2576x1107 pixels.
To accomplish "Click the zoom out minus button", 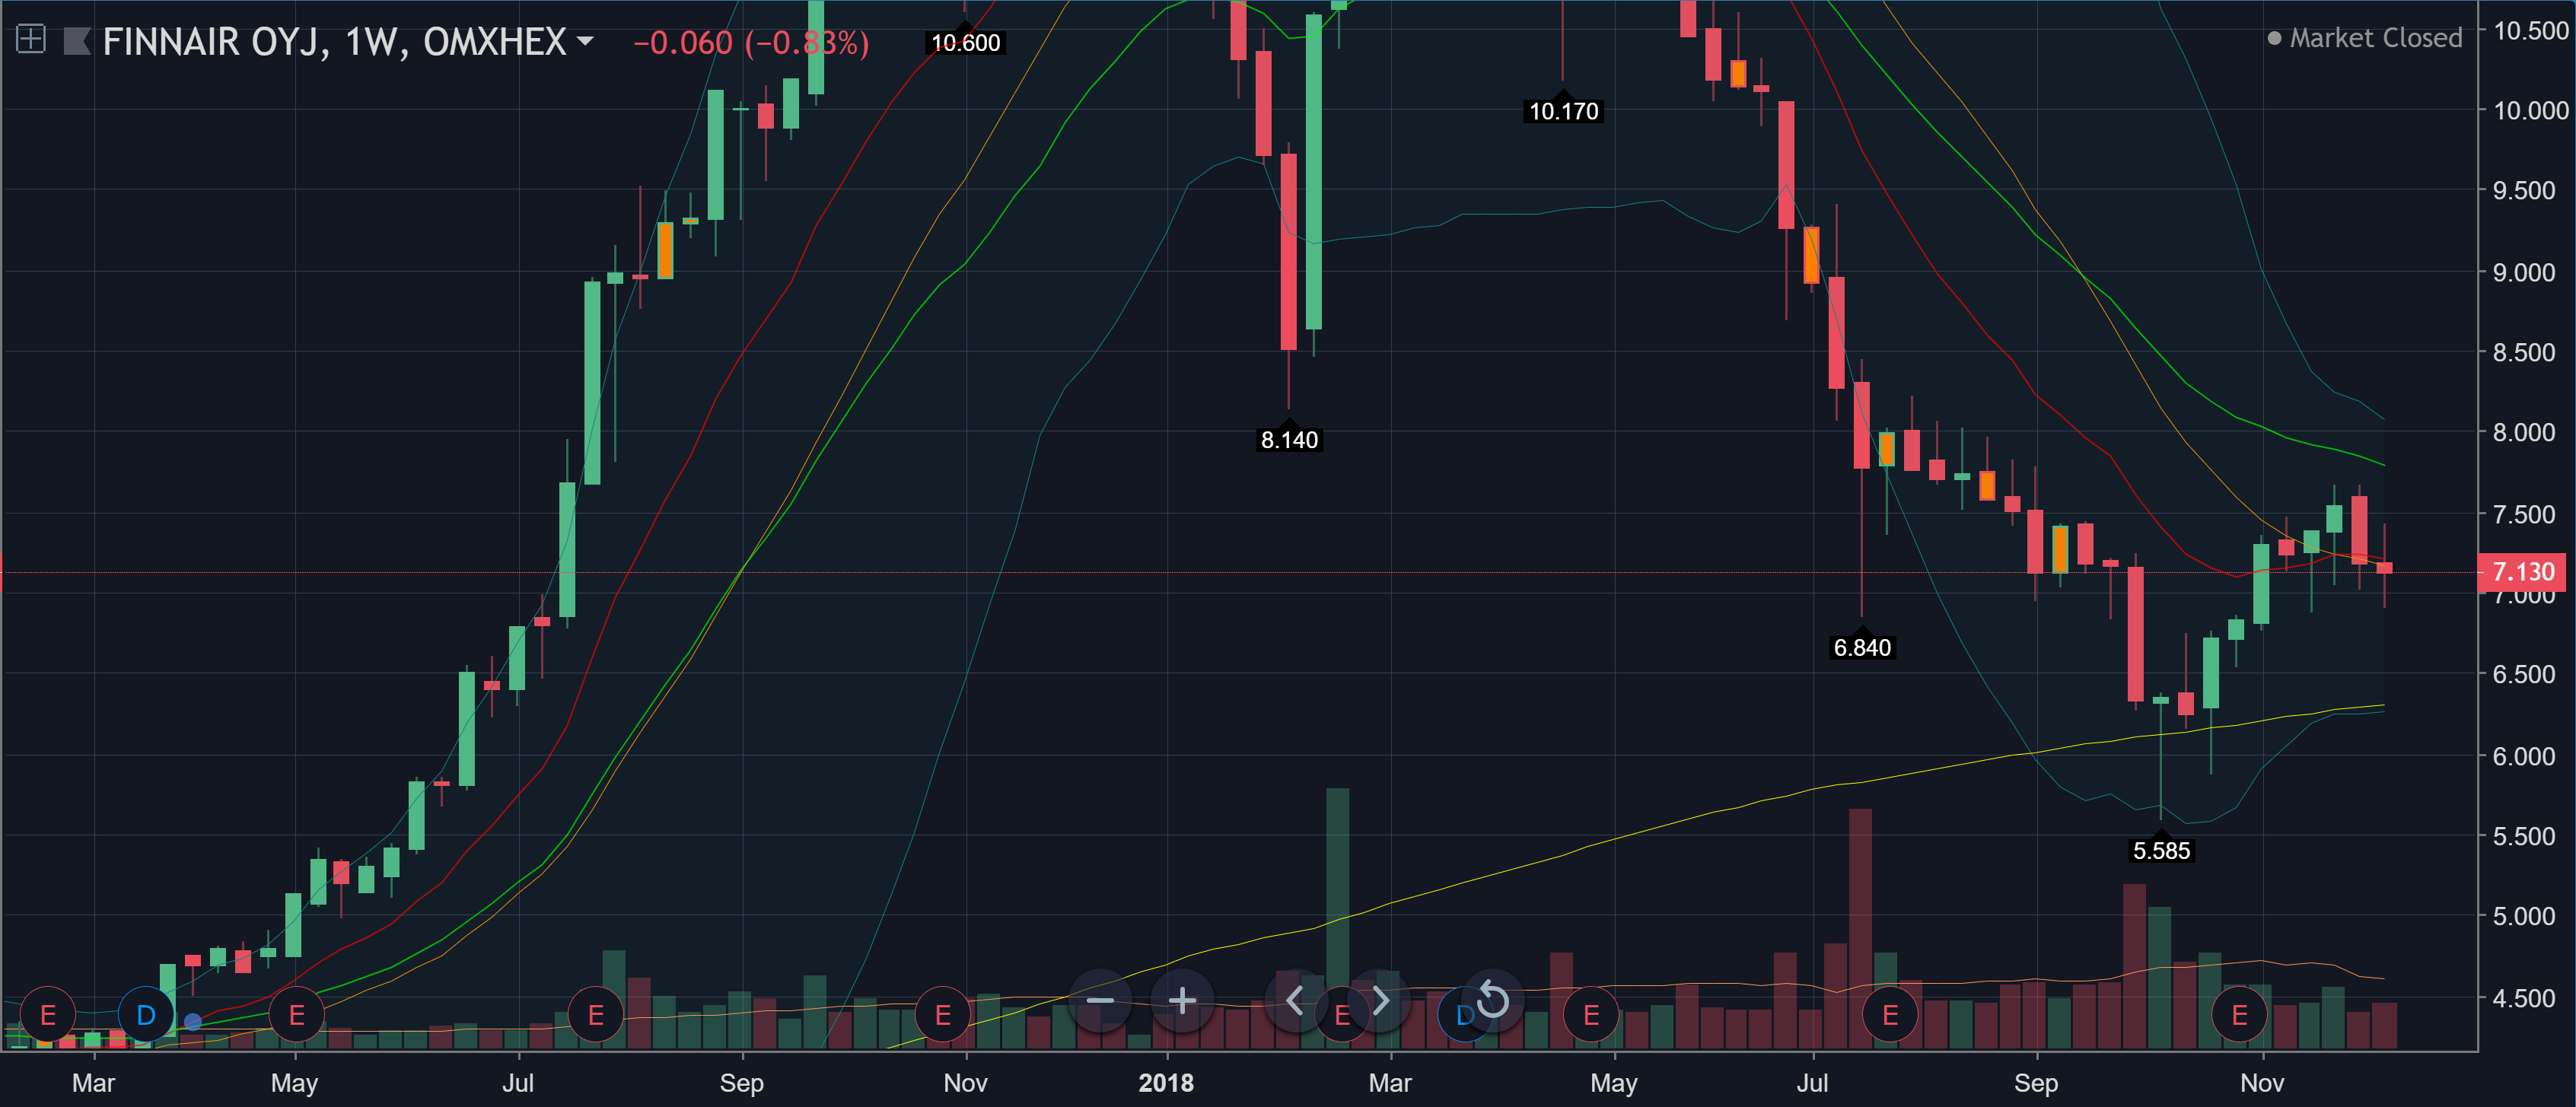I will point(1100,1001).
